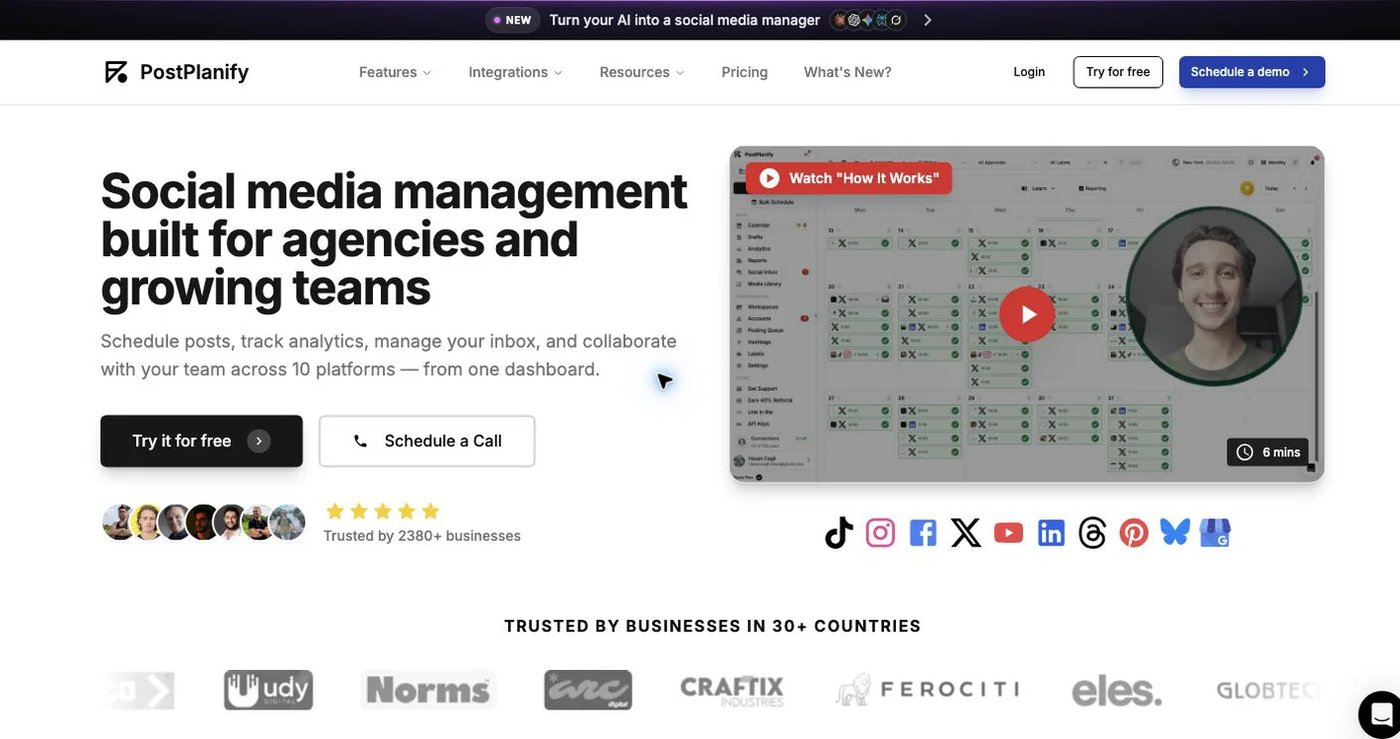
Task: Open the Google Business Profile icon
Action: tap(1215, 533)
